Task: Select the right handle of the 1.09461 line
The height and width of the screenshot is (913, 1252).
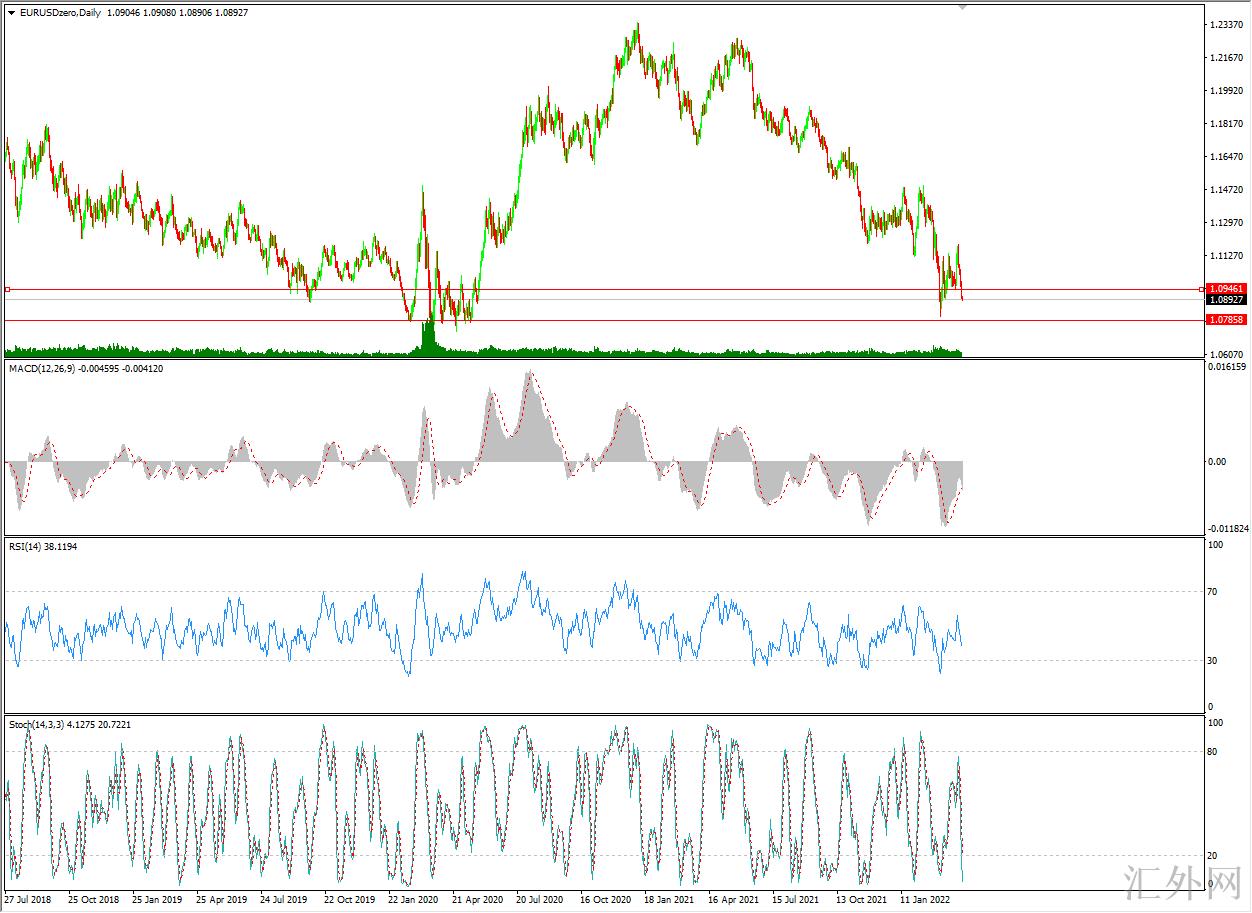Action: tap(1200, 289)
